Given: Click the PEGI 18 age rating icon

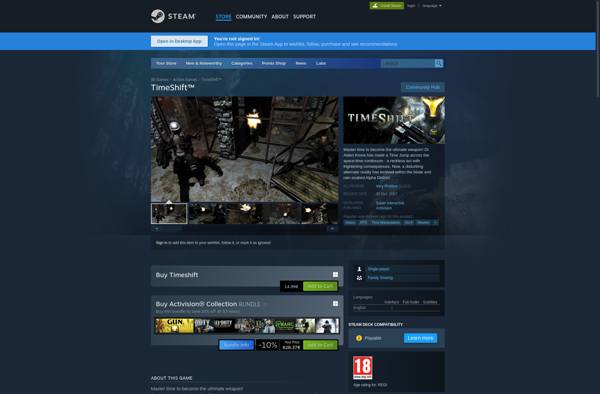Looking at the screenshot, I should click(x=362, y=368).
